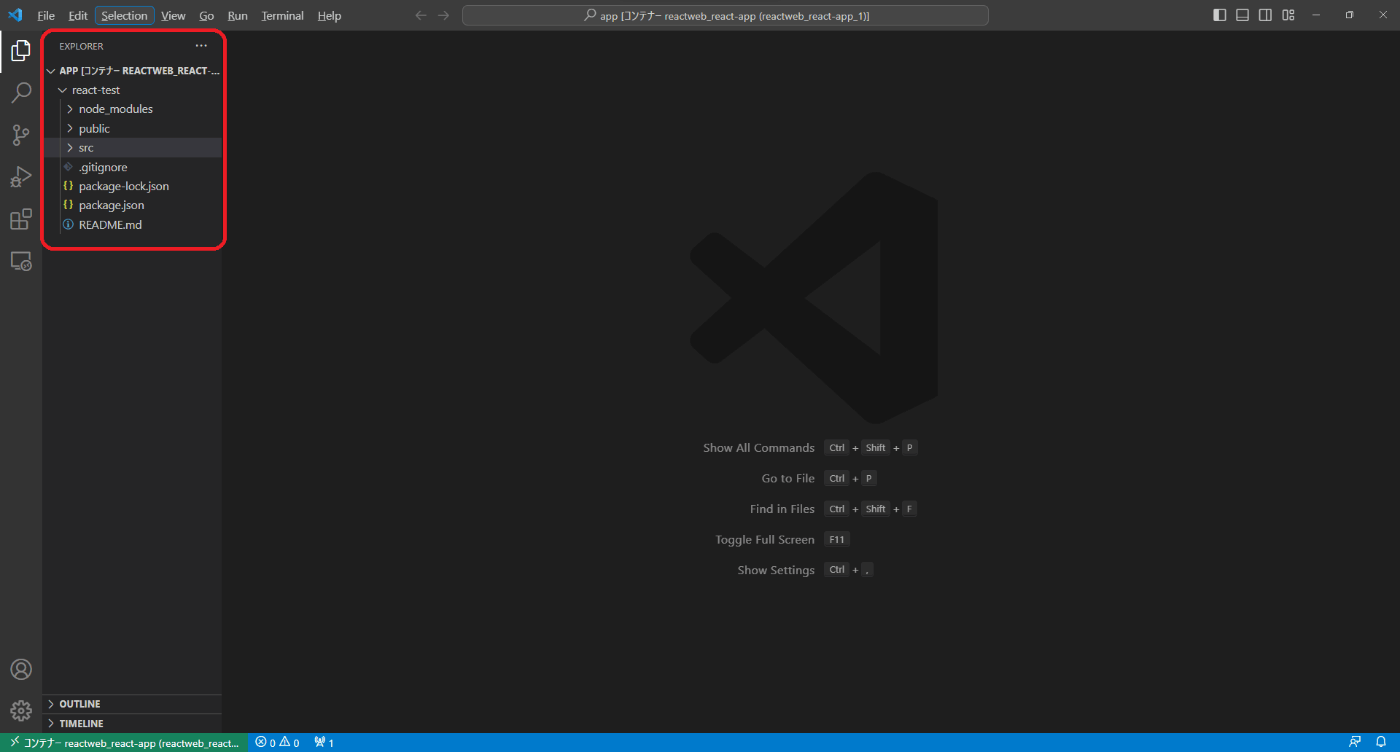
Task: Click the remote container indicator in status bar
Action: (124, 743)
